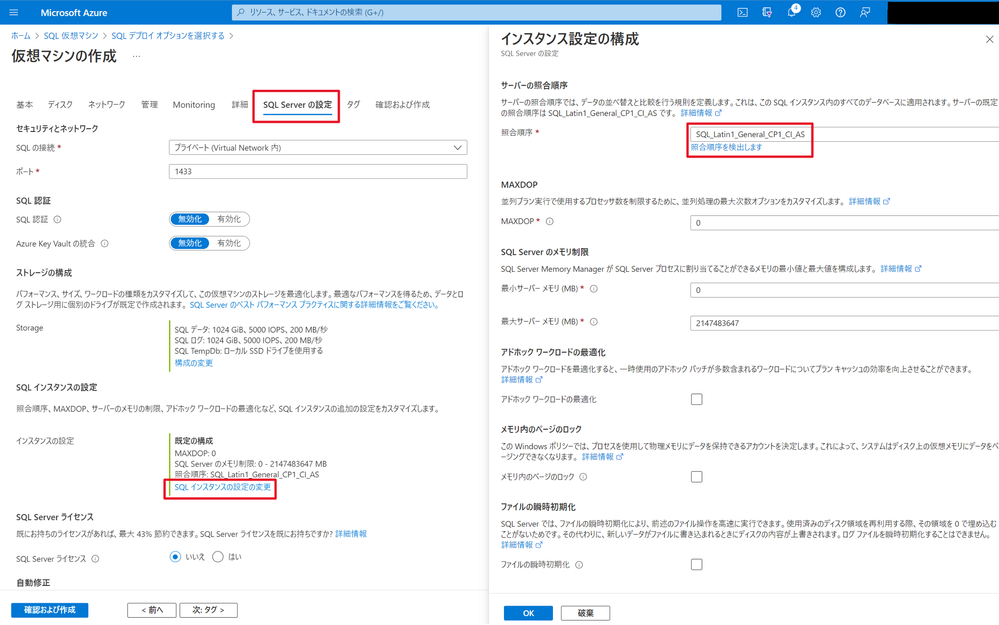
Task: Click the 最小サーバー メモリ (MB) field
Action: [x=844, y=290]
